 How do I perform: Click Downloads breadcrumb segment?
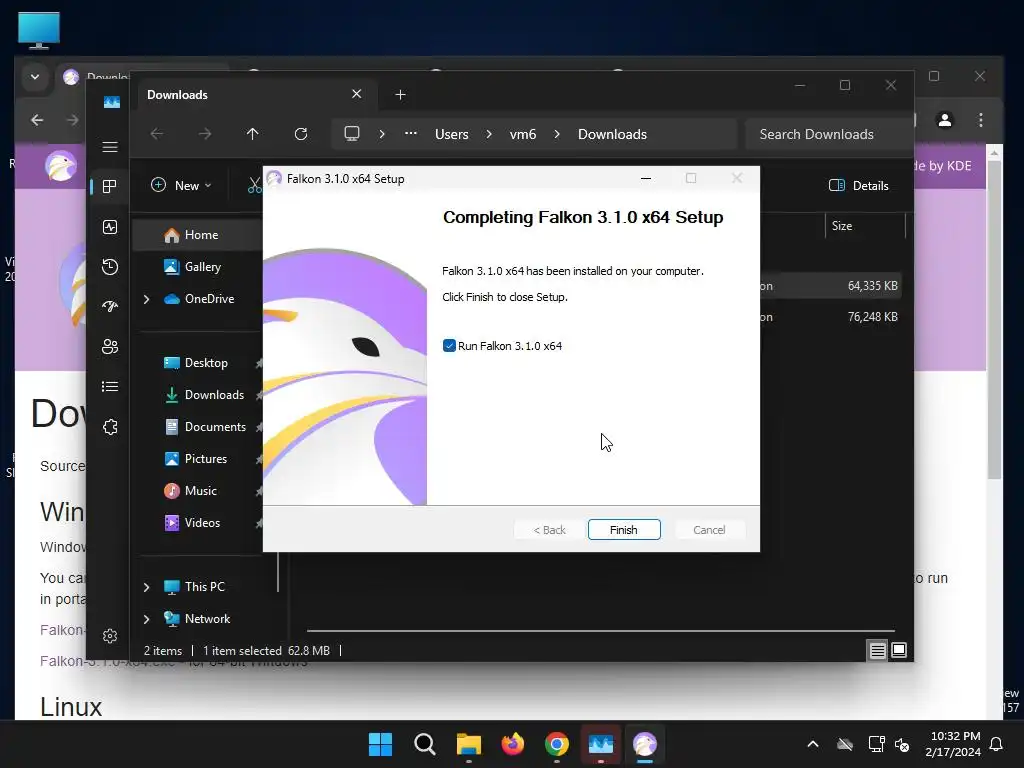click(612, 134)
